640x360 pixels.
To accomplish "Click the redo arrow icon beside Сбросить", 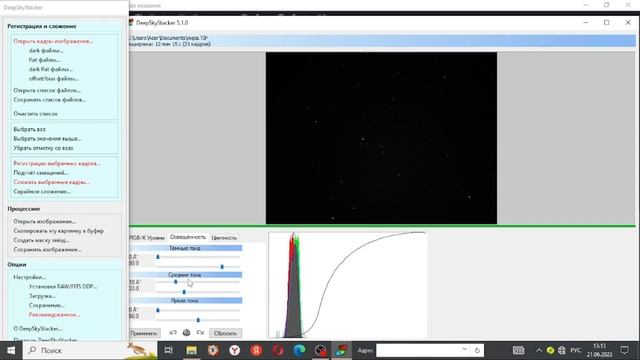I will point(200,333).
